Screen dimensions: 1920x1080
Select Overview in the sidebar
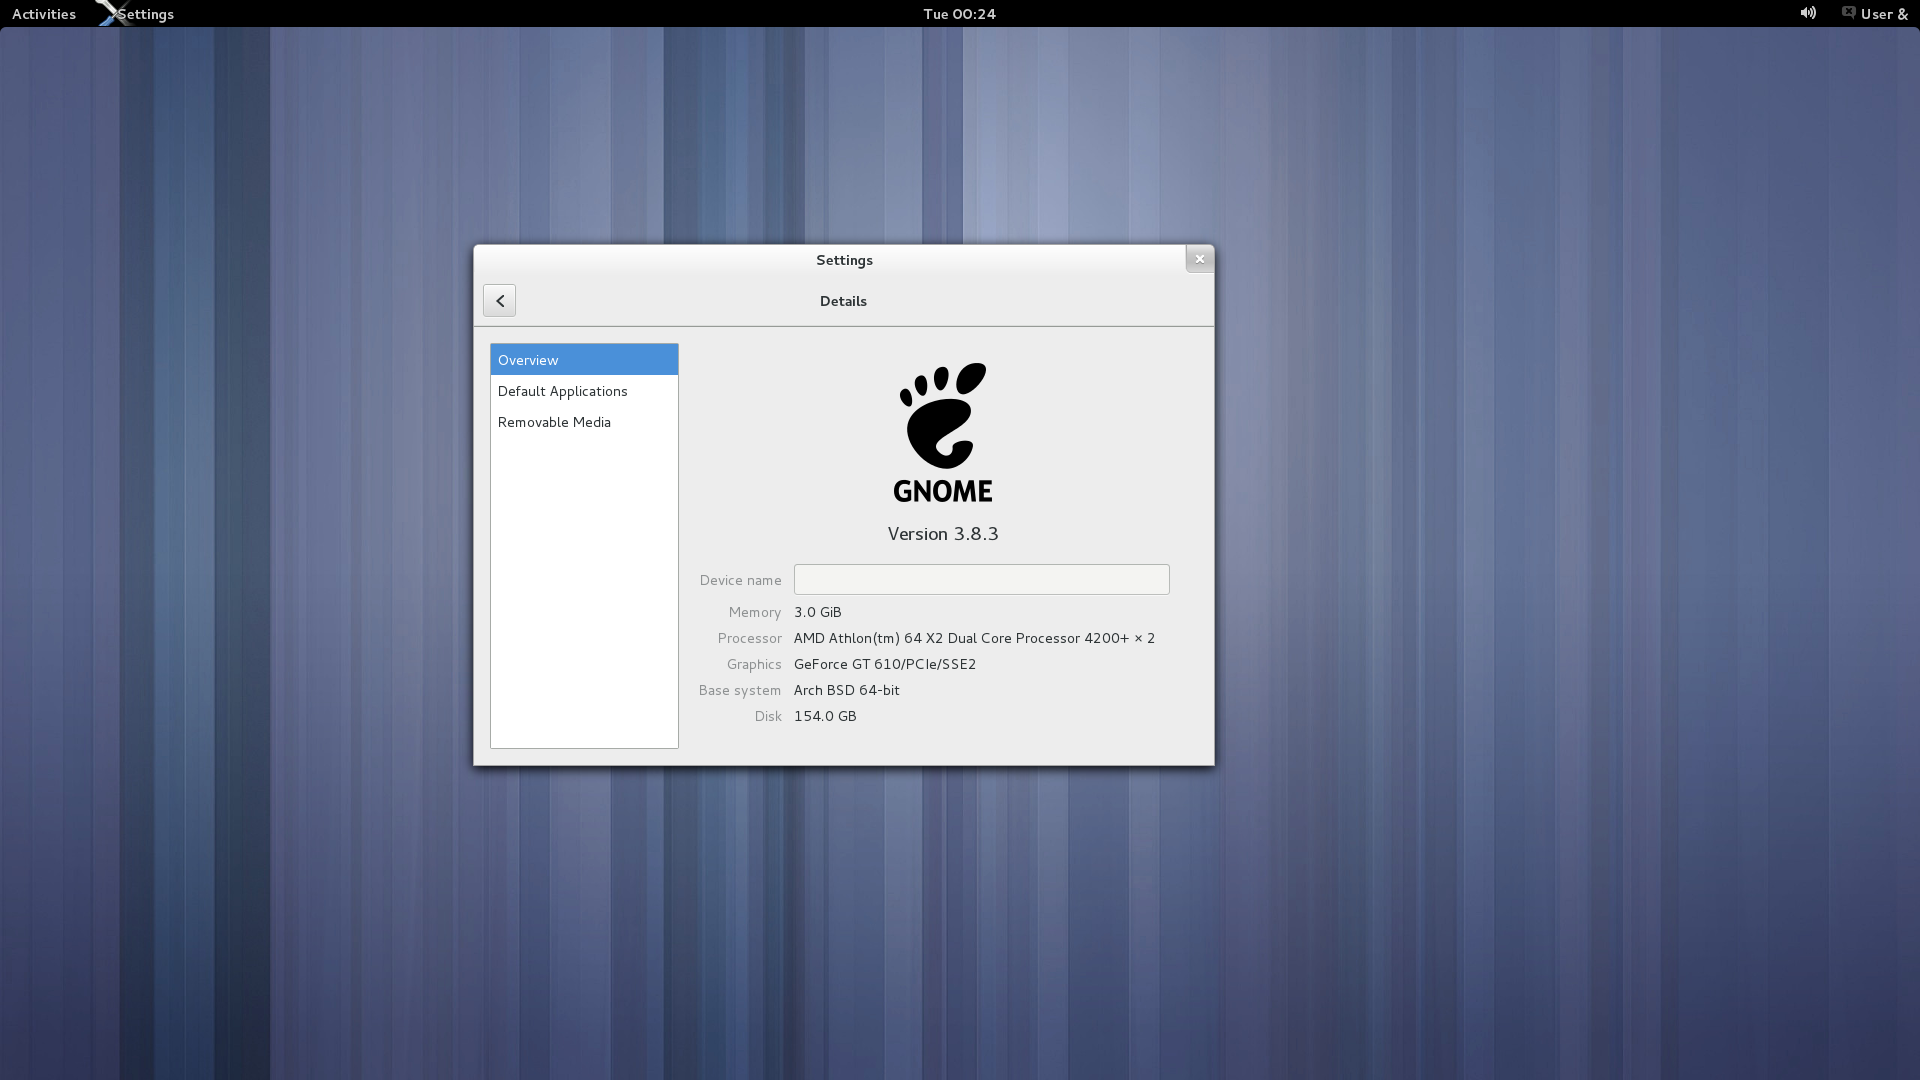point(584,360)
